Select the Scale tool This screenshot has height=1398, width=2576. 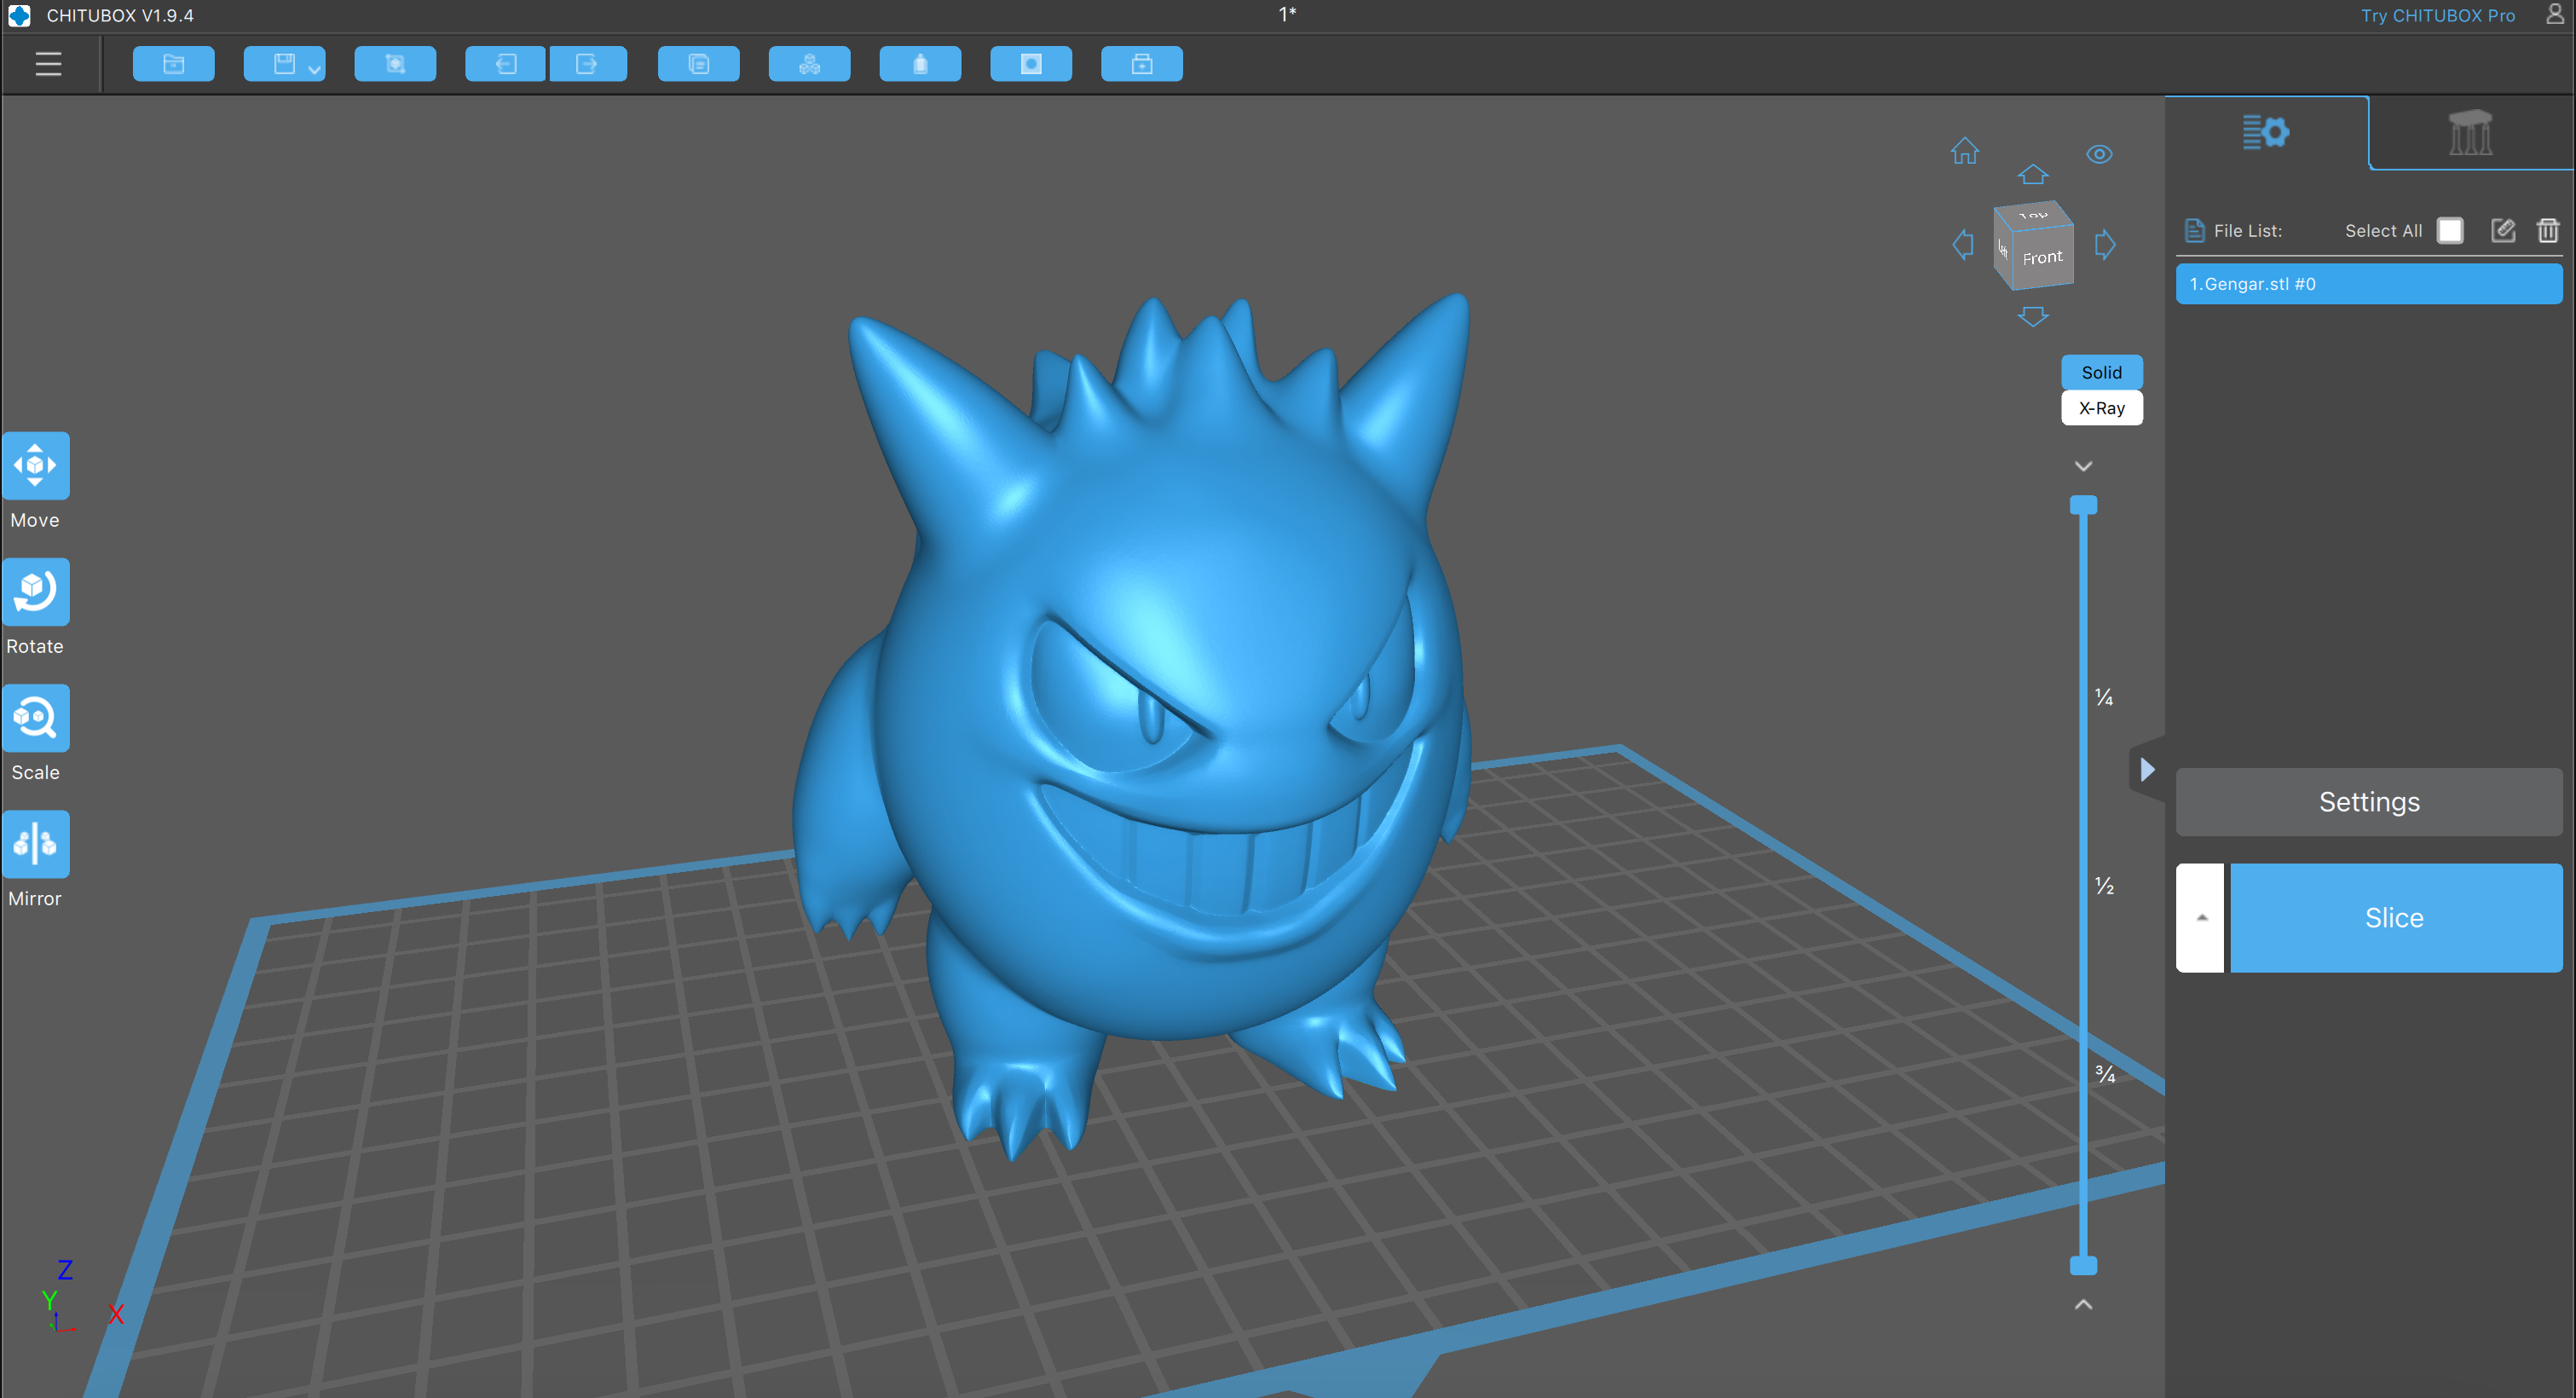36,718
